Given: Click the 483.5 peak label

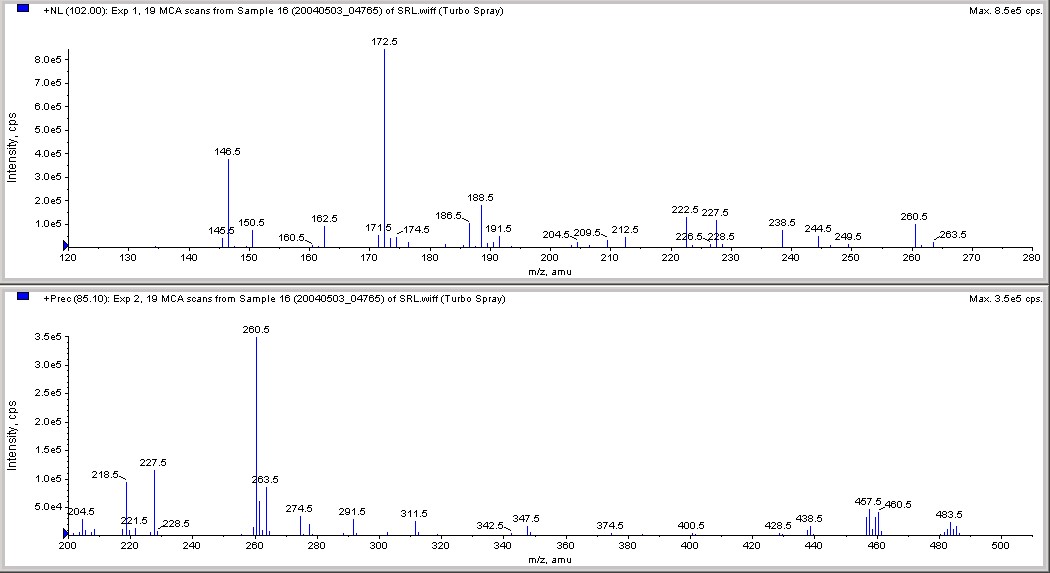Looking at the screenshot, I should [949, 515].
